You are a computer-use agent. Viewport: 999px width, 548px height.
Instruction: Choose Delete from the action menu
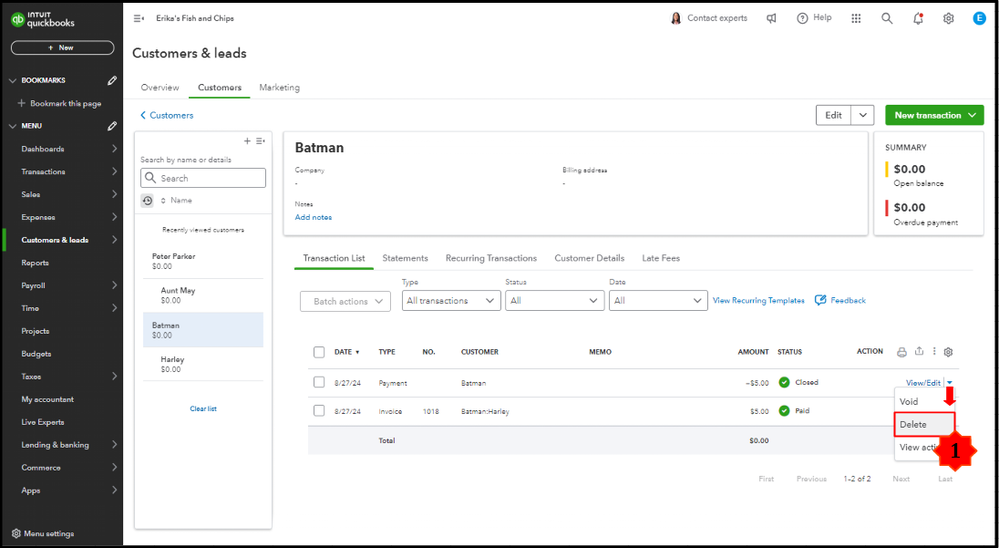924,424
